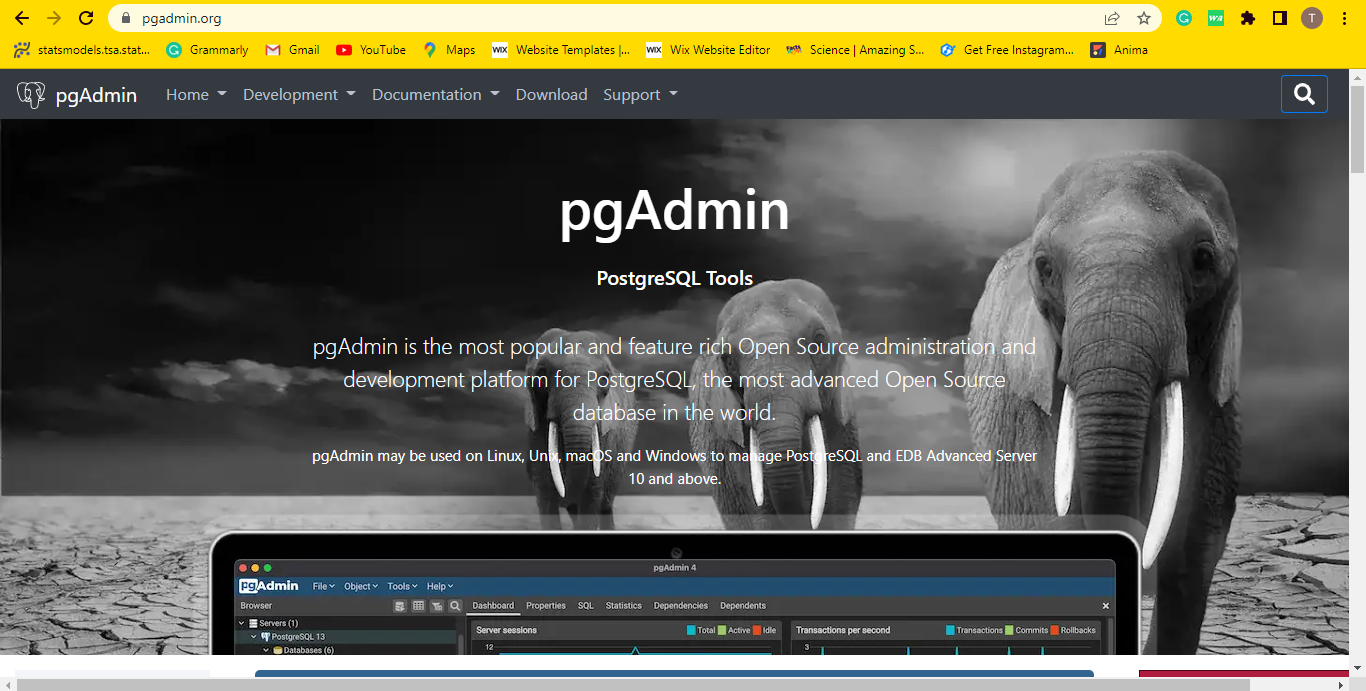The height and width of the screenshot is (691, 1366).
Task: Toggle the browser side panel icon
Action: coord(1279,18)
